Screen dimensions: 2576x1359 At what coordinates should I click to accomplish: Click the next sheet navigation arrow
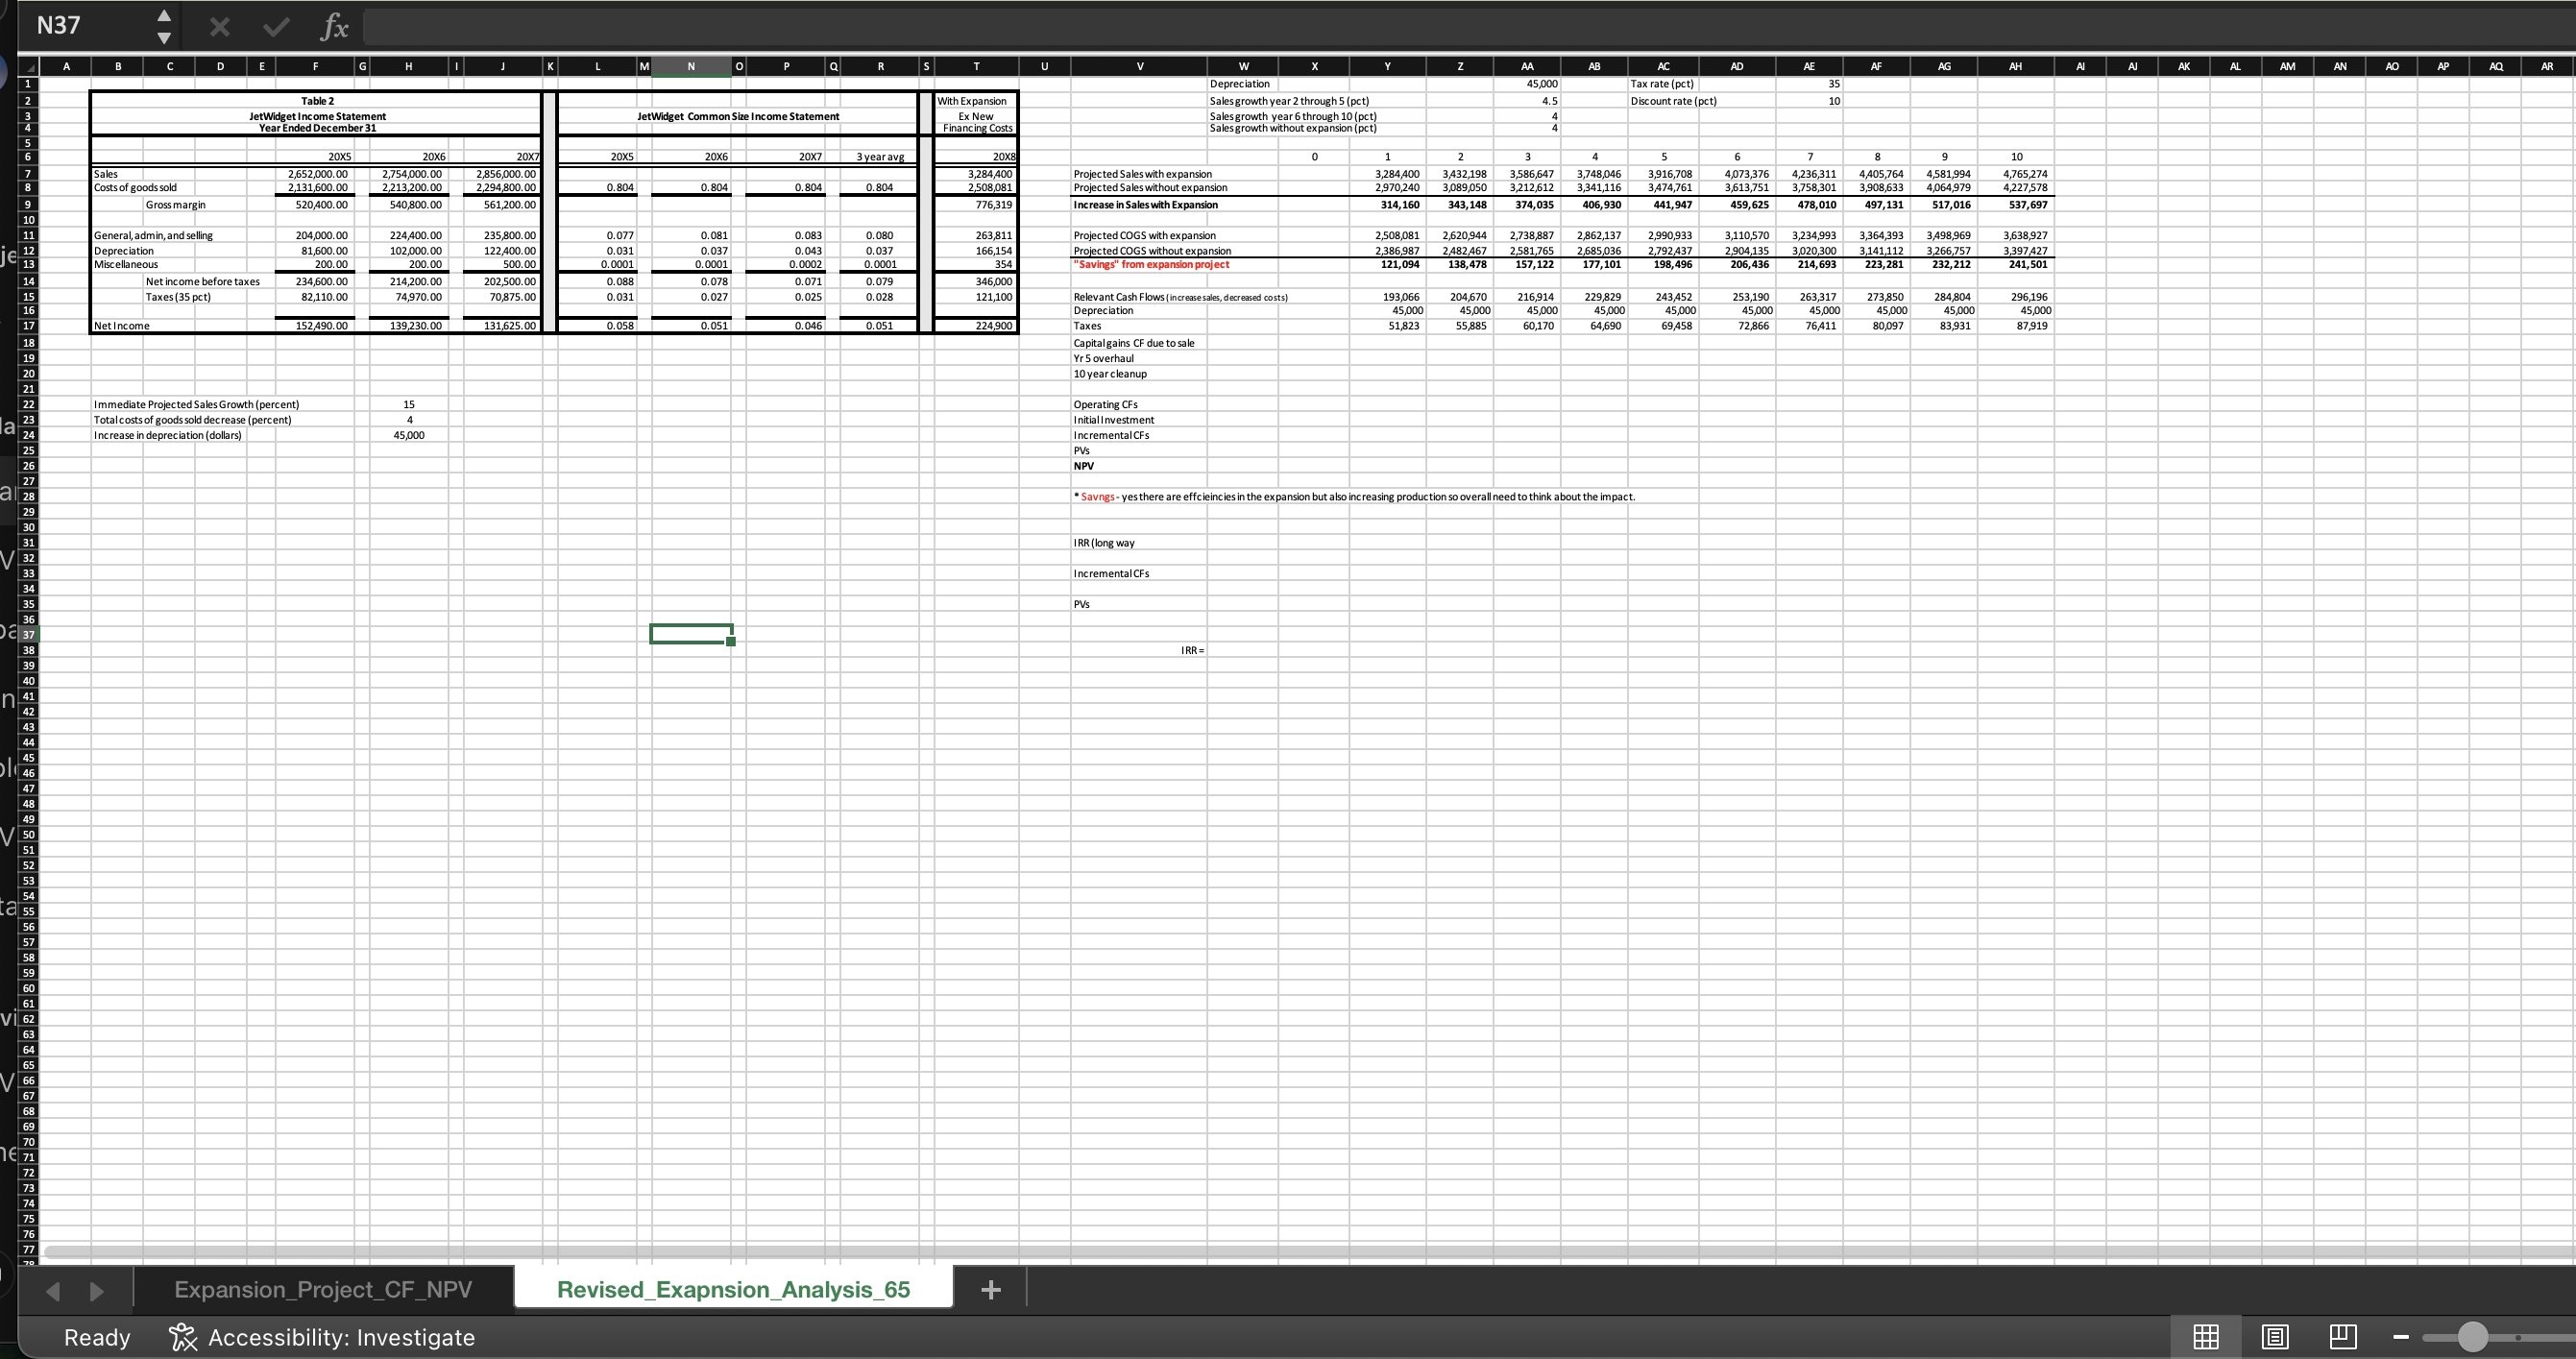pos(97,1291)
